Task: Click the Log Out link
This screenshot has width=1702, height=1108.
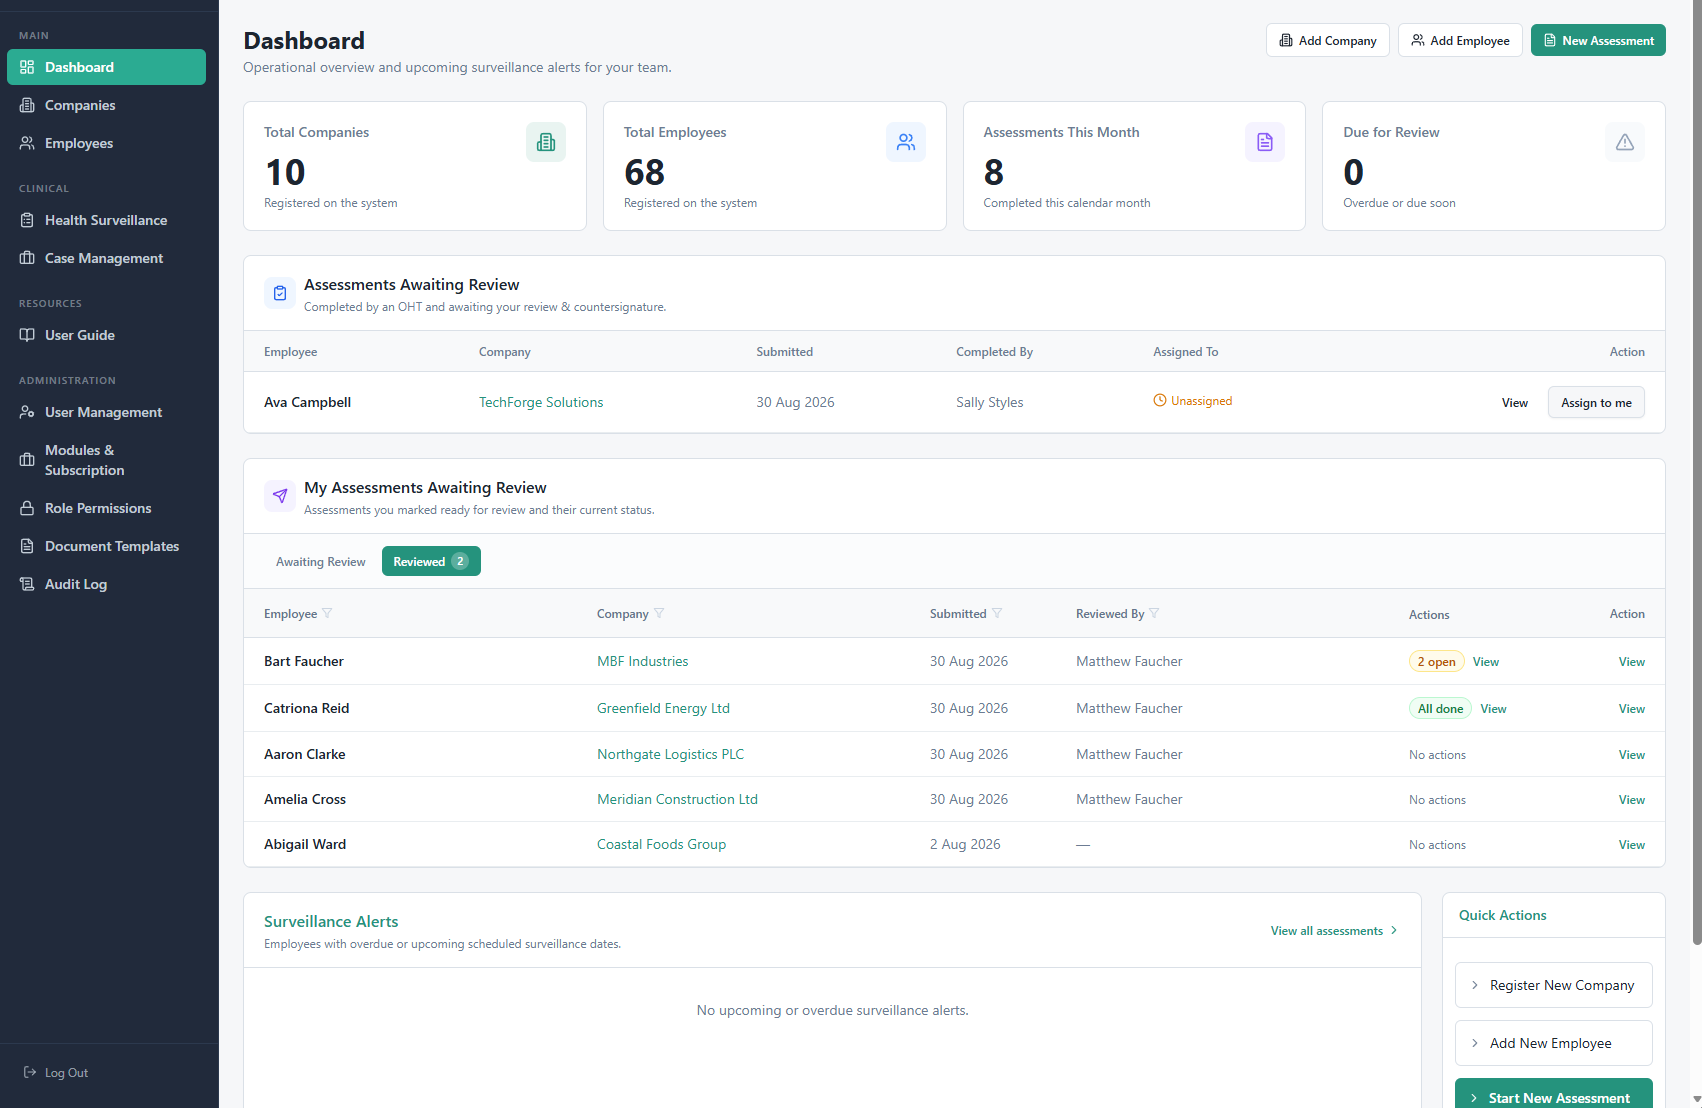Action: [56, 1072]
